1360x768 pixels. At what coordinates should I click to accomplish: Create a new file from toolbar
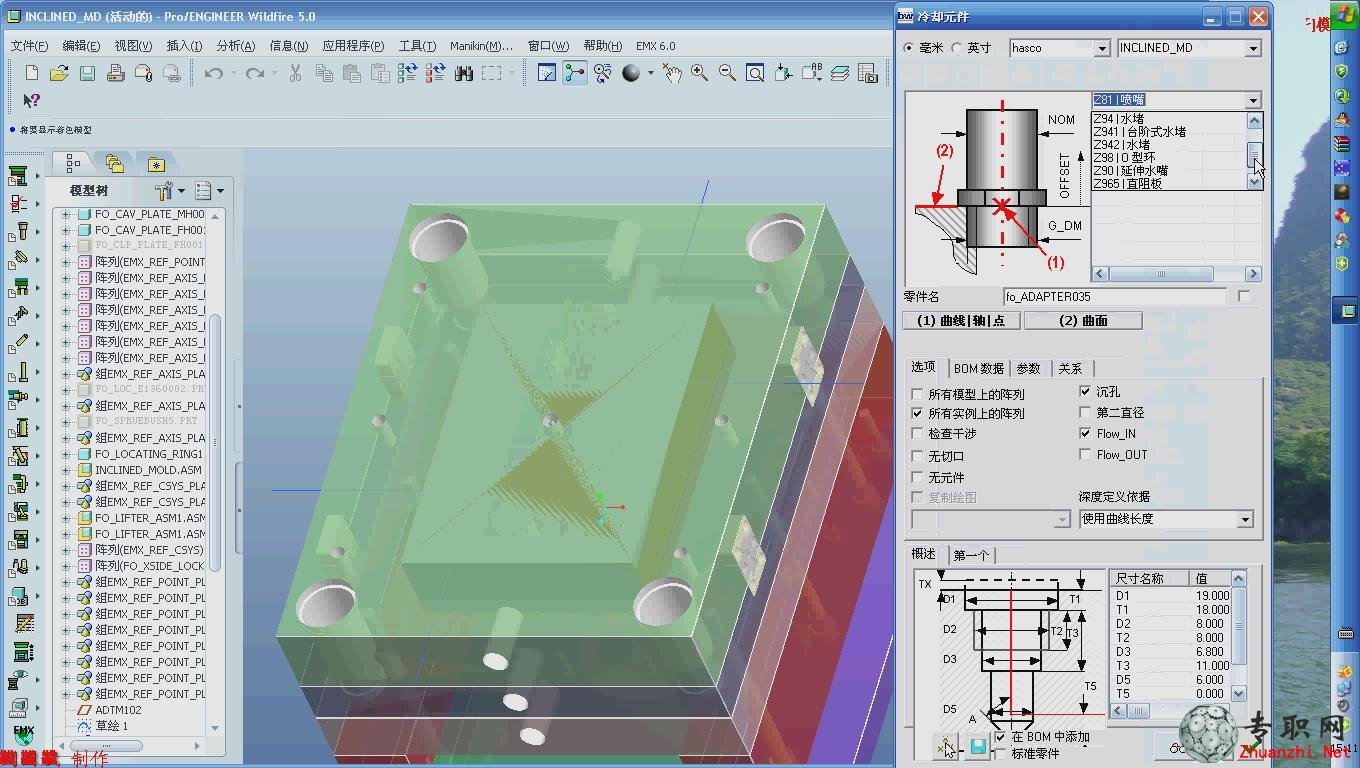pyautogui.click(x=32, y=73)
